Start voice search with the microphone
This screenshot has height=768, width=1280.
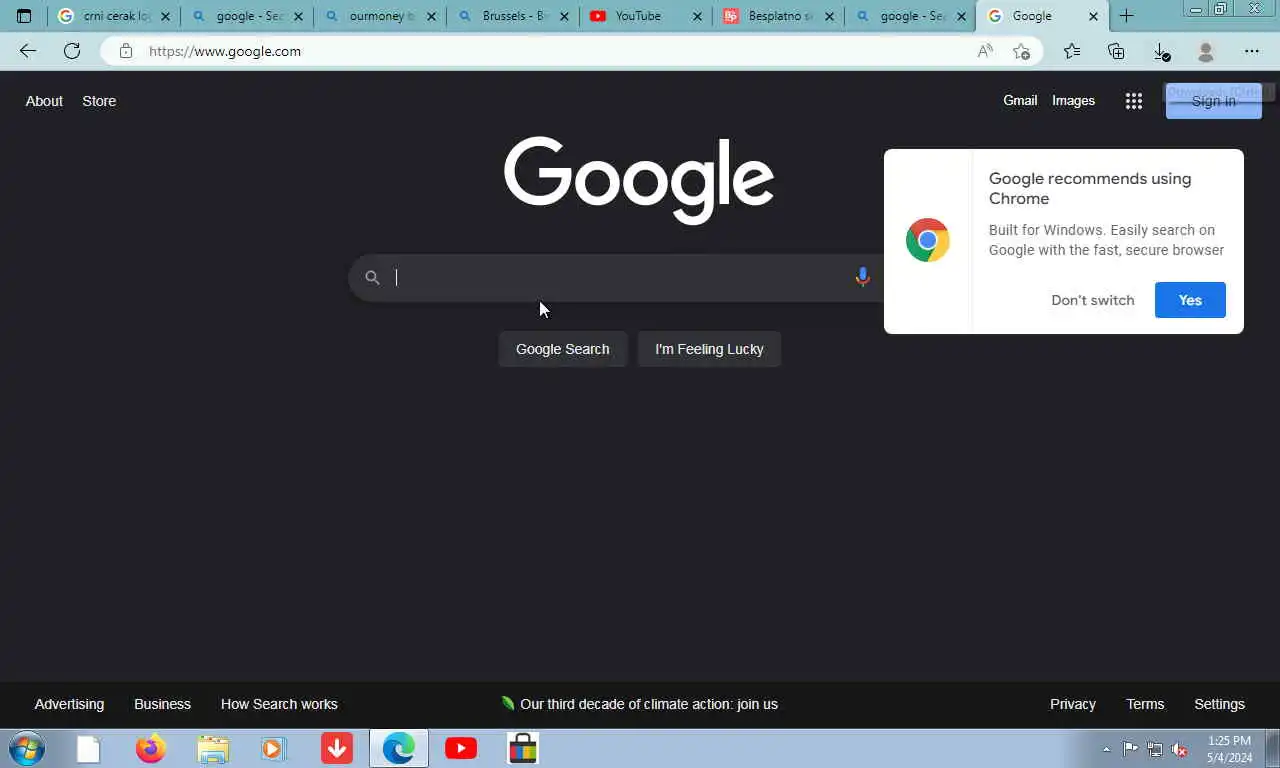pos(862,277)
